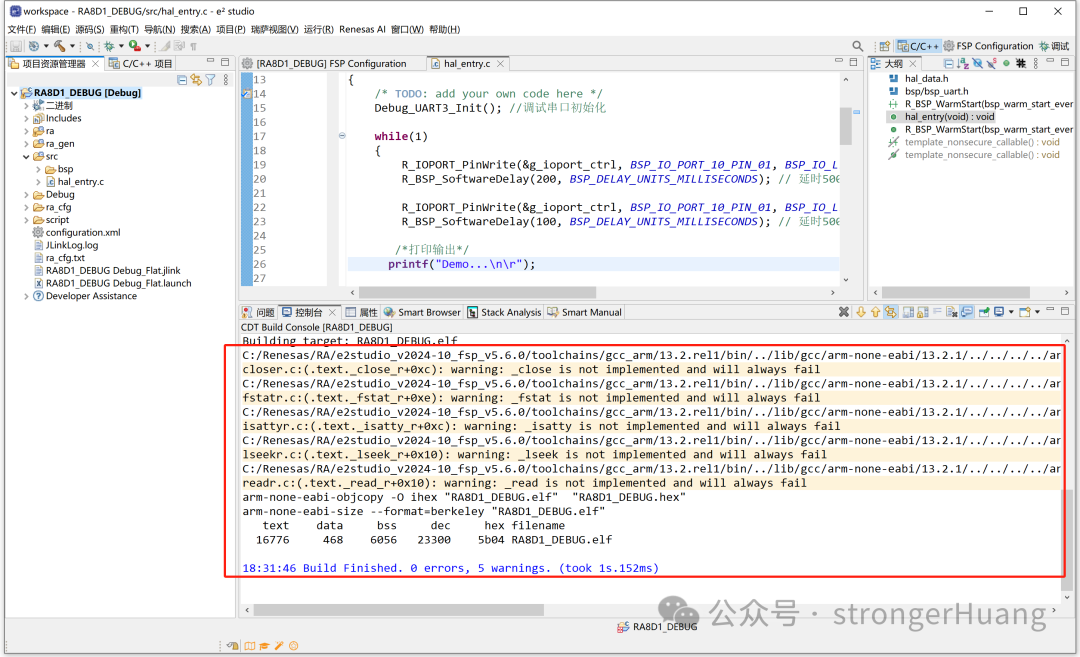This screenshot has height=657, width=1080.
Task: Expand bsp folder under src
Action: click(x=38, y=169)
